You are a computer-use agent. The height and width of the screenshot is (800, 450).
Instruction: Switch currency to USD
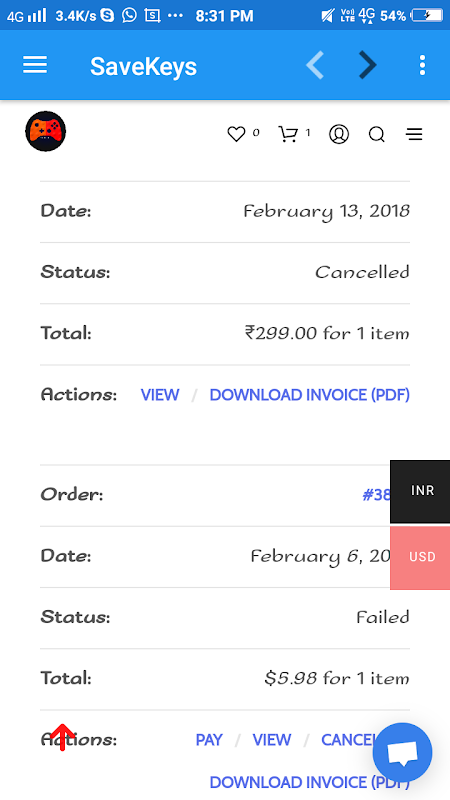(422, 557)
